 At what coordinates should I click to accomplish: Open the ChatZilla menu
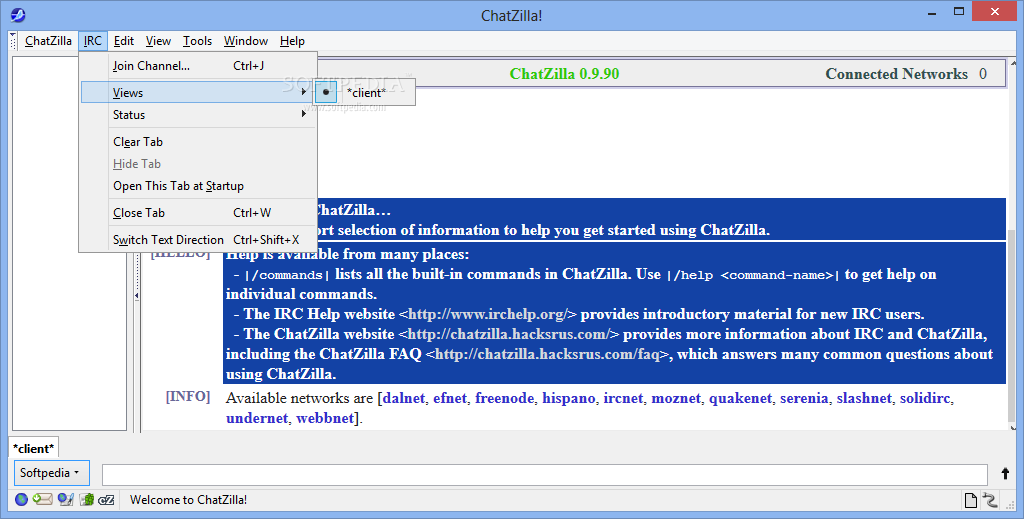(x=48, y=41)
